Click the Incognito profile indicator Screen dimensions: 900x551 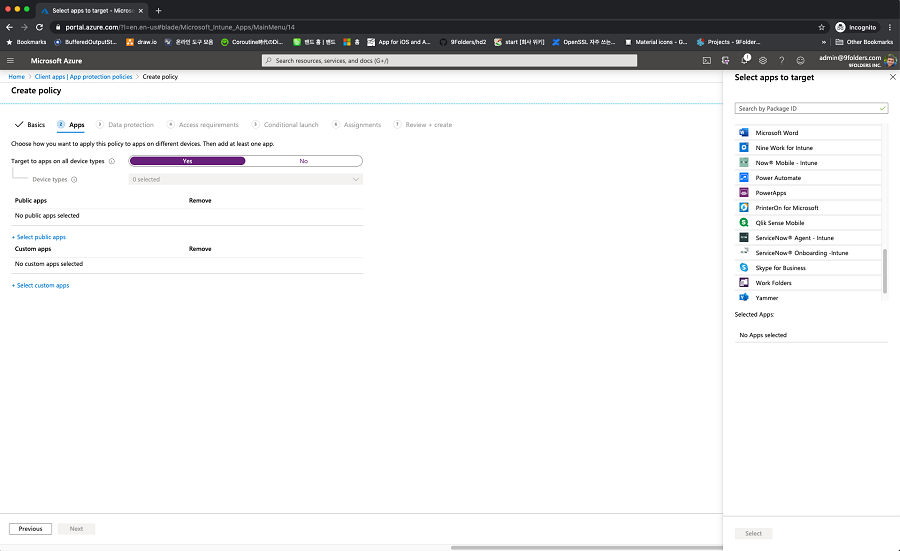pyautogui.click(x=856, y=27)
